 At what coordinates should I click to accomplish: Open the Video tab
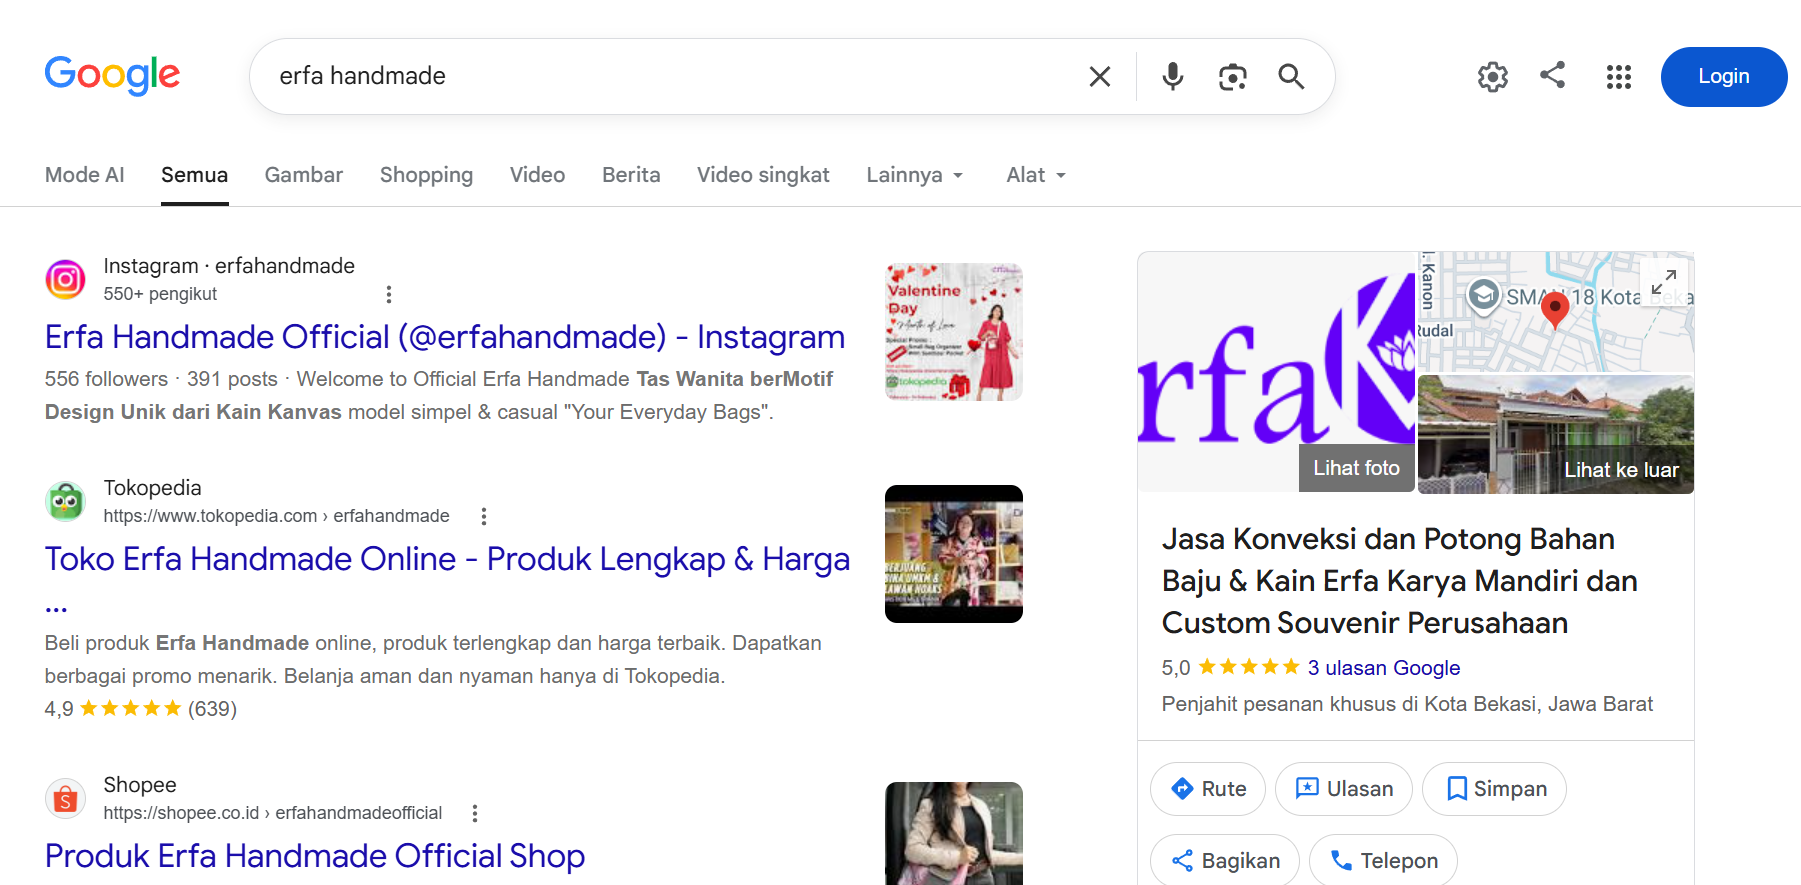pyautogui.click(x=537, y=175)
